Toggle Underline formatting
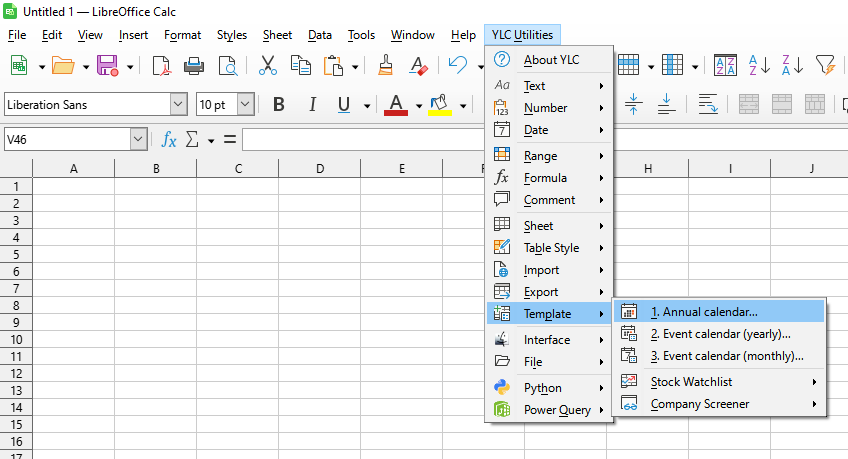Screen dimensions: 848x459 [343, 104]
